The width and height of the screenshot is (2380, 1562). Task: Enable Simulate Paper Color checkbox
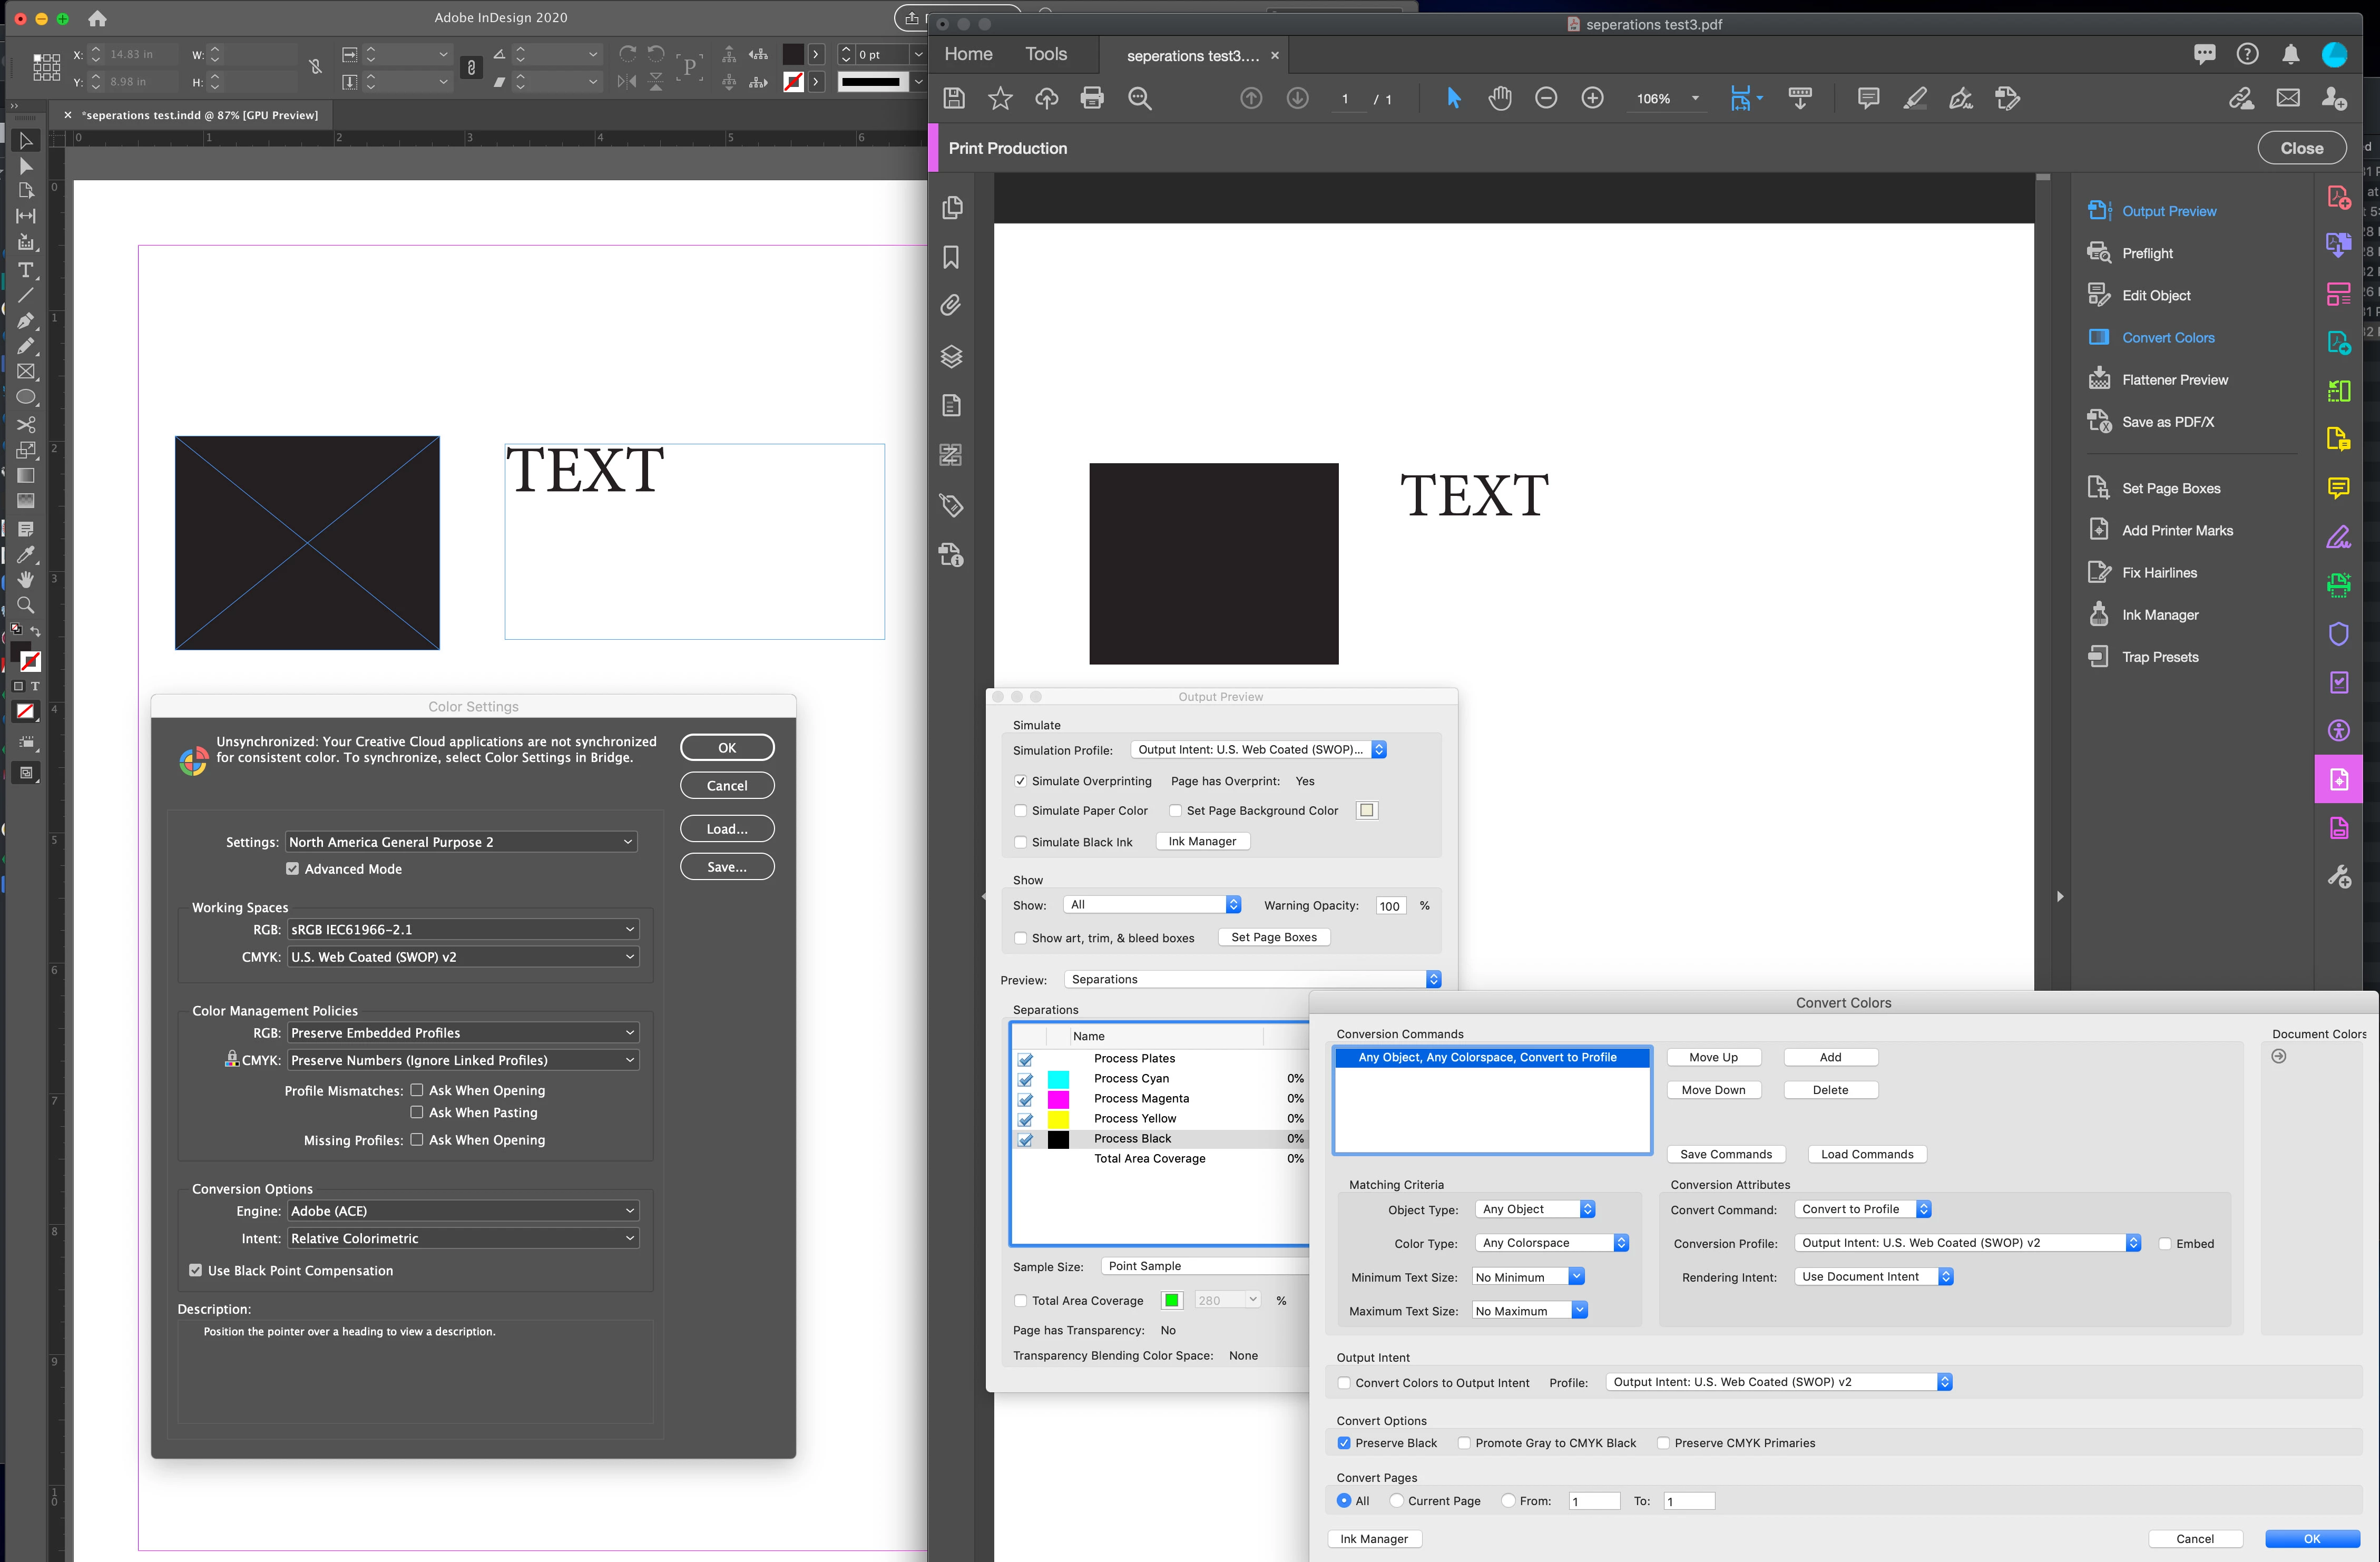click(x=1021, y=811)
